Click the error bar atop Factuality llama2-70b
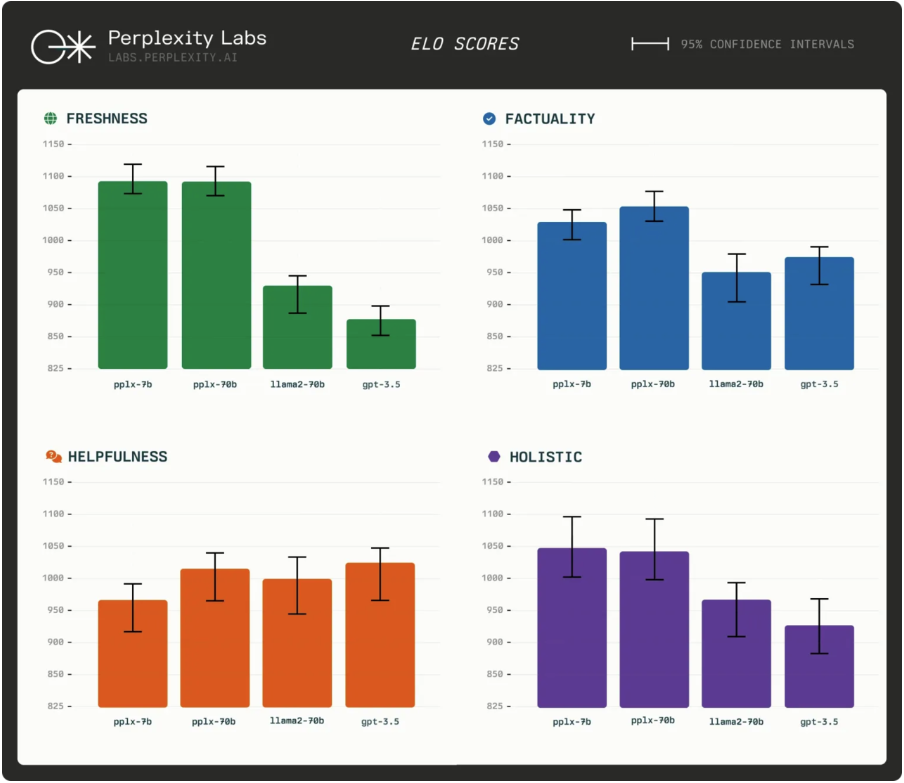This screenshot has height=783, width=904. (736, 278)
